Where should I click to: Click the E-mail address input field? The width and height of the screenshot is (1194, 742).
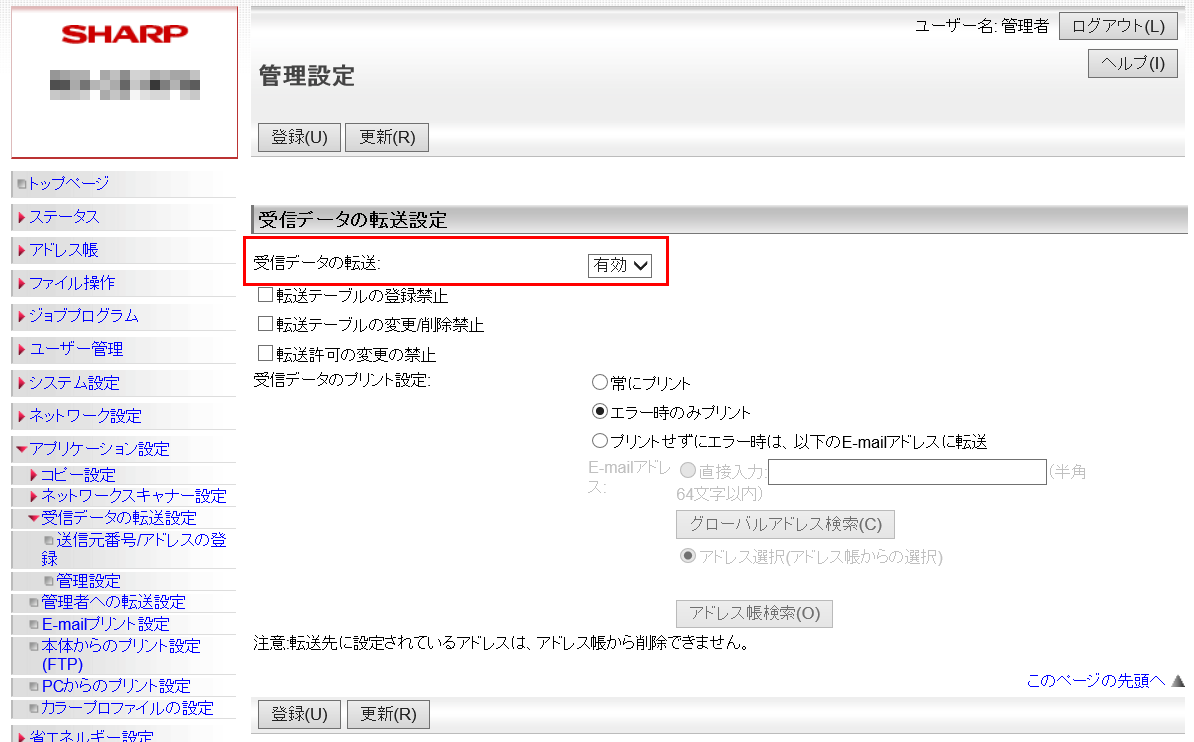click(907, 472)
